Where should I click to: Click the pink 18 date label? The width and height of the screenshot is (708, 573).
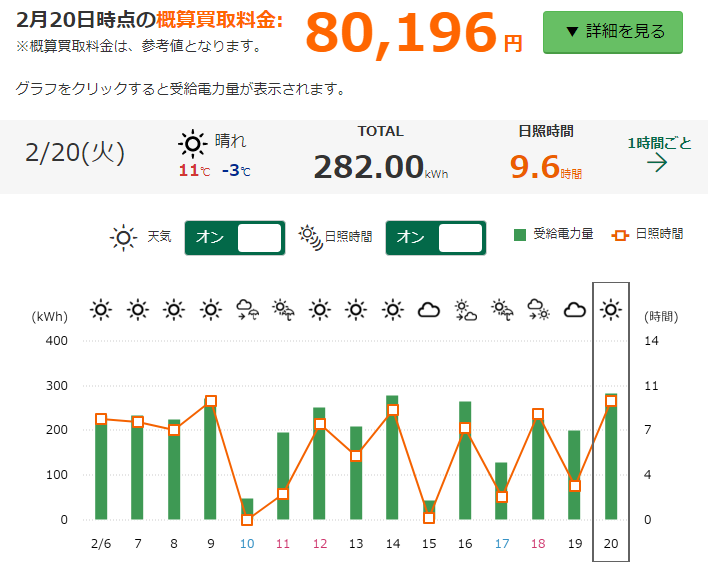pos(538,544)
